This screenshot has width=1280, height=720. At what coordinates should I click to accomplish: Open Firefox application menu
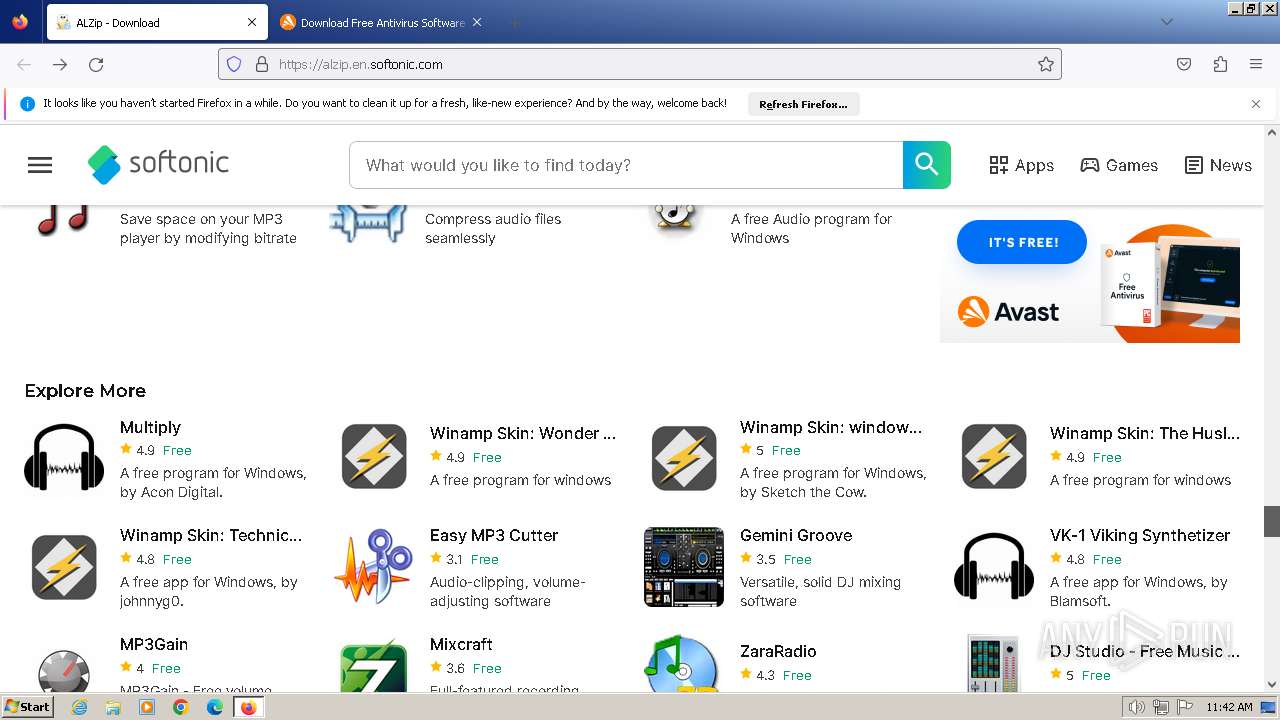(1256, 64)
